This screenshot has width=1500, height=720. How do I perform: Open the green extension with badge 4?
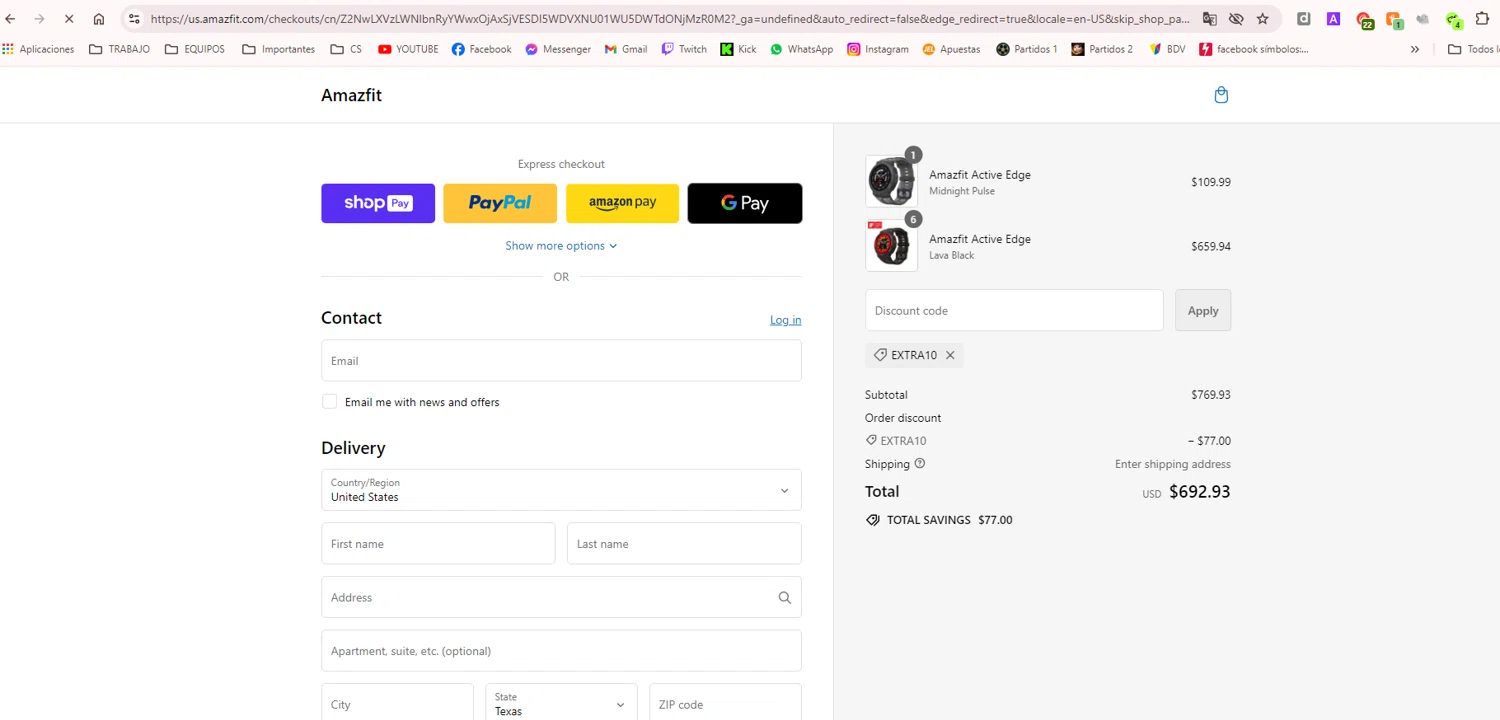click(1454, 20)
